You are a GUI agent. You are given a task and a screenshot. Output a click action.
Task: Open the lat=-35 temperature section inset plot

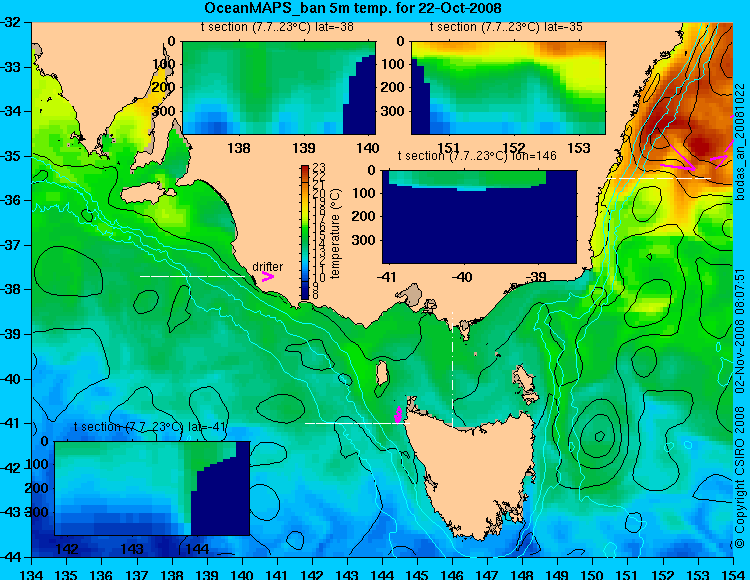click(508, 88)
